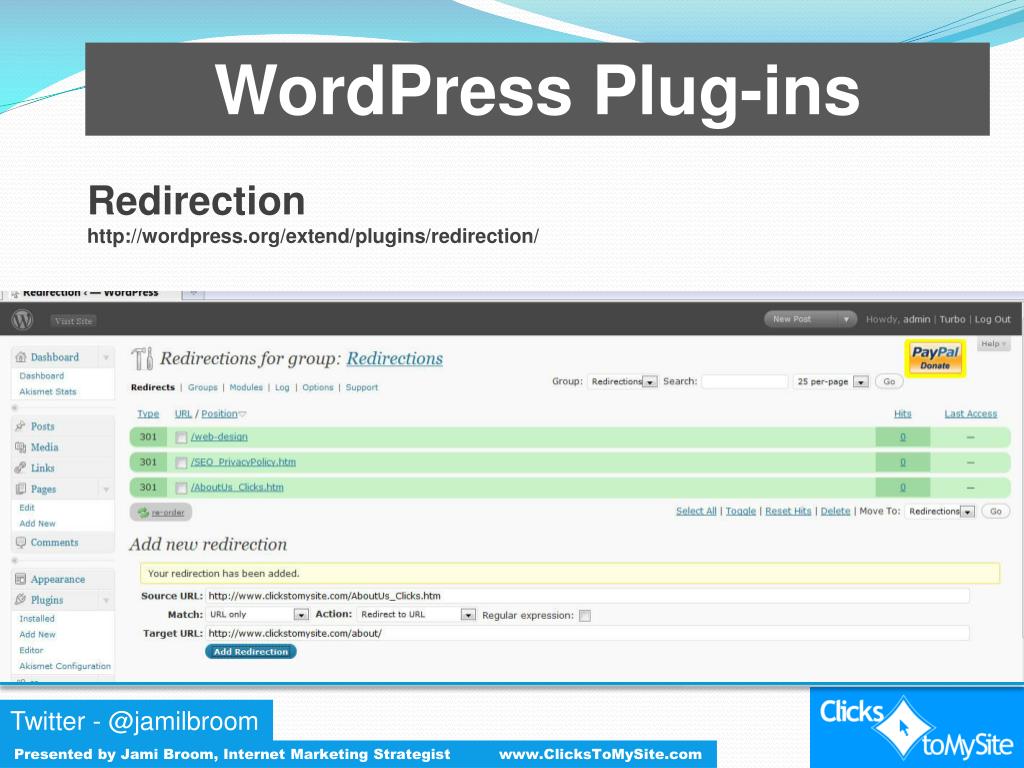Switch to the Groups tab

[202, 387]
